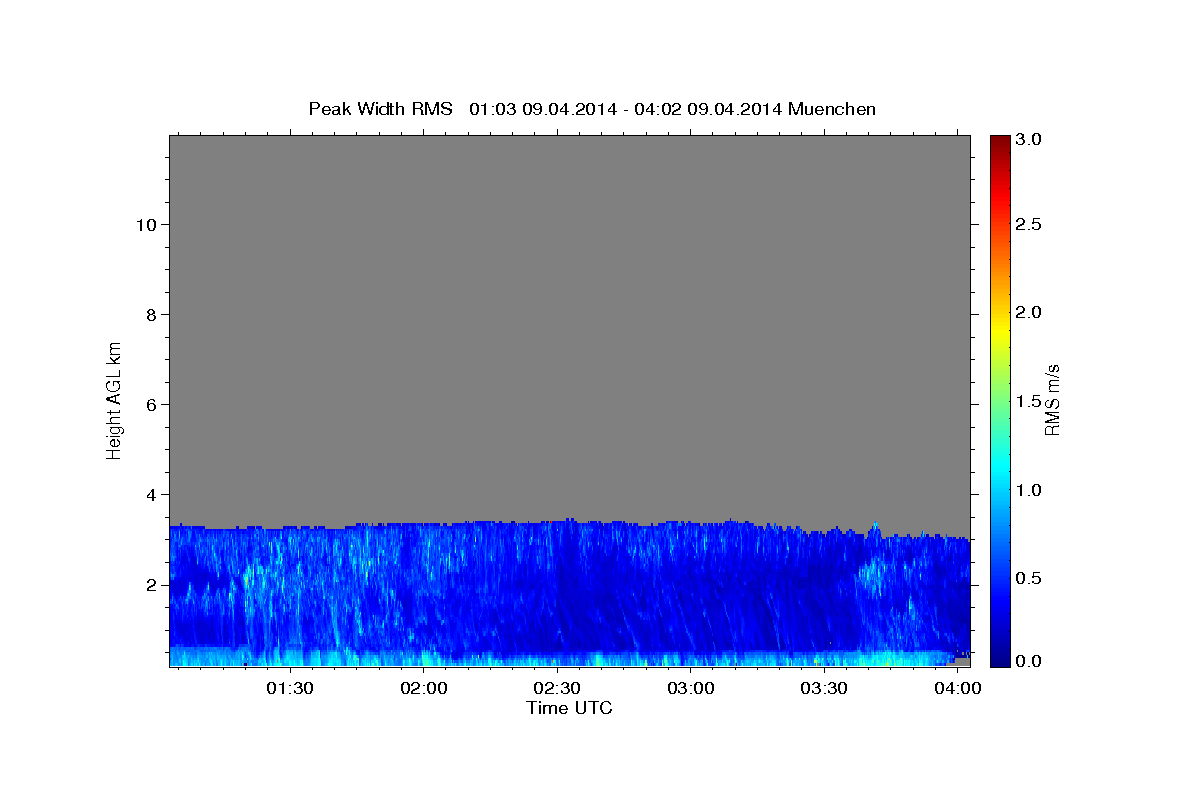Click the 'RMS m/s' colorbar label
The image size is (1200, 800).
click(x=1052, y=400)
